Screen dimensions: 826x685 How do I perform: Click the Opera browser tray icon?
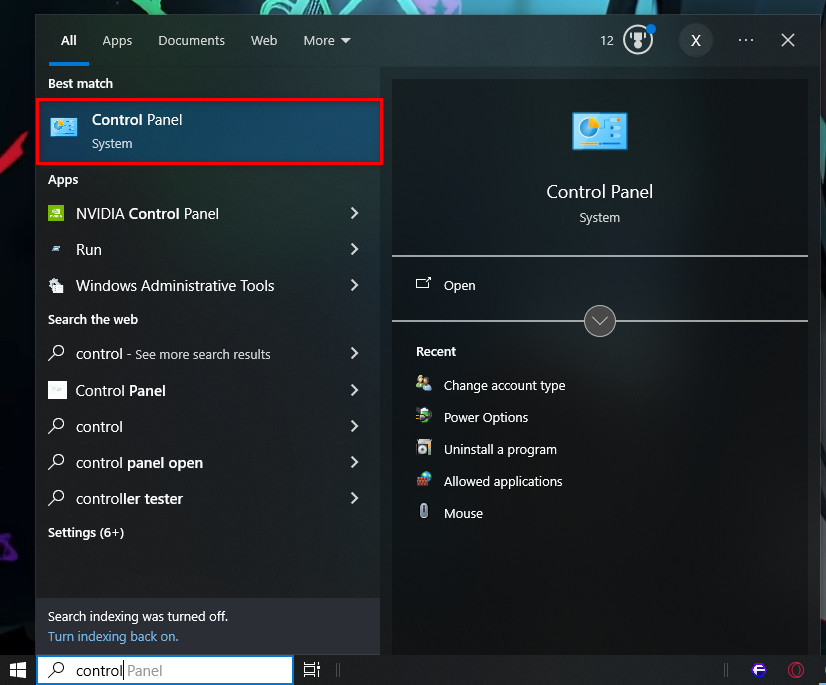pos(795,670)
